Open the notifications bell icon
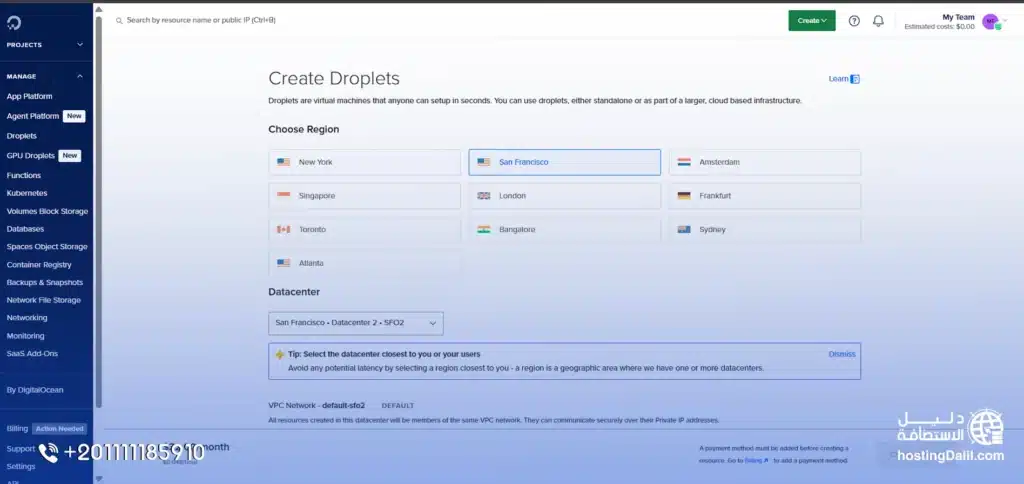This screenshot has height=484, width=1024. coord(878,21)
